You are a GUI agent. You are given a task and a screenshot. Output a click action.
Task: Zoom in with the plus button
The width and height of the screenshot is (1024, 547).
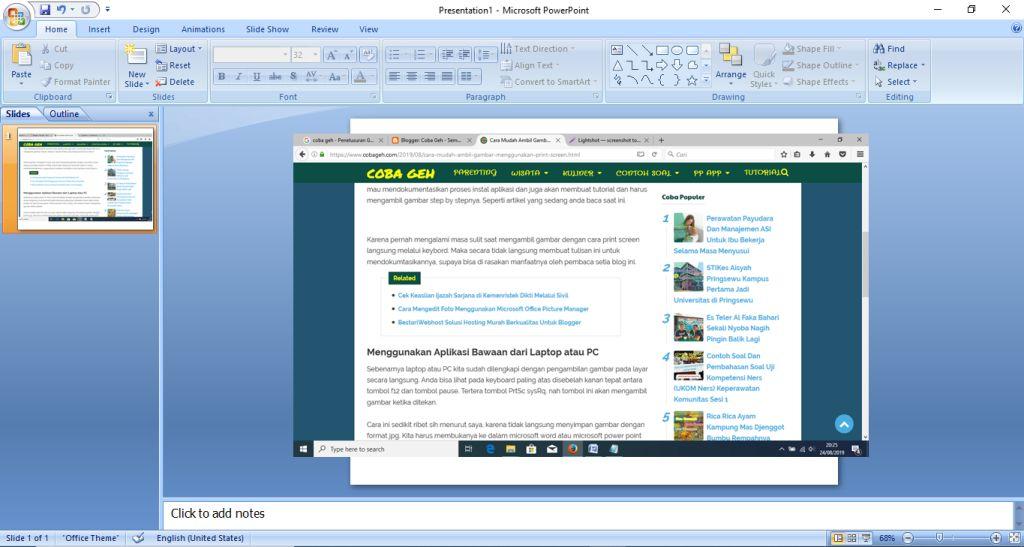995,539
